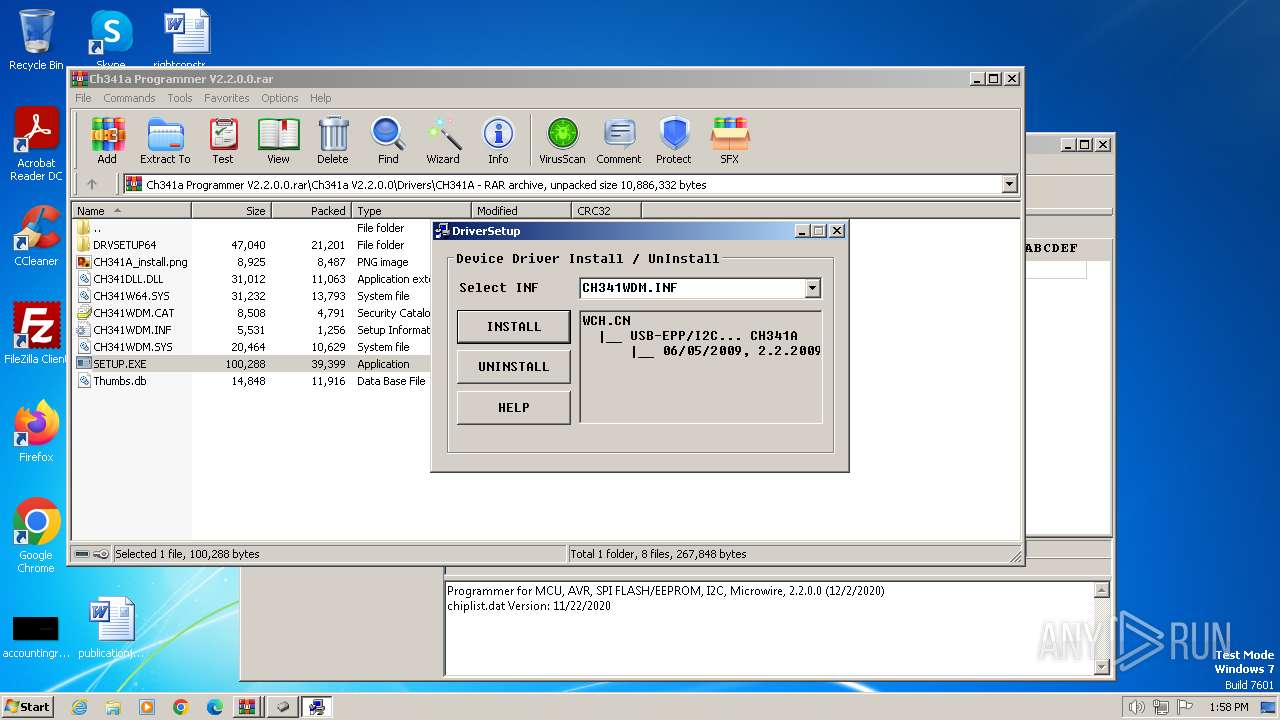The image size is (1280, 720).
Task: Open Google Chrome desktop shortcut
Action: 36,535
